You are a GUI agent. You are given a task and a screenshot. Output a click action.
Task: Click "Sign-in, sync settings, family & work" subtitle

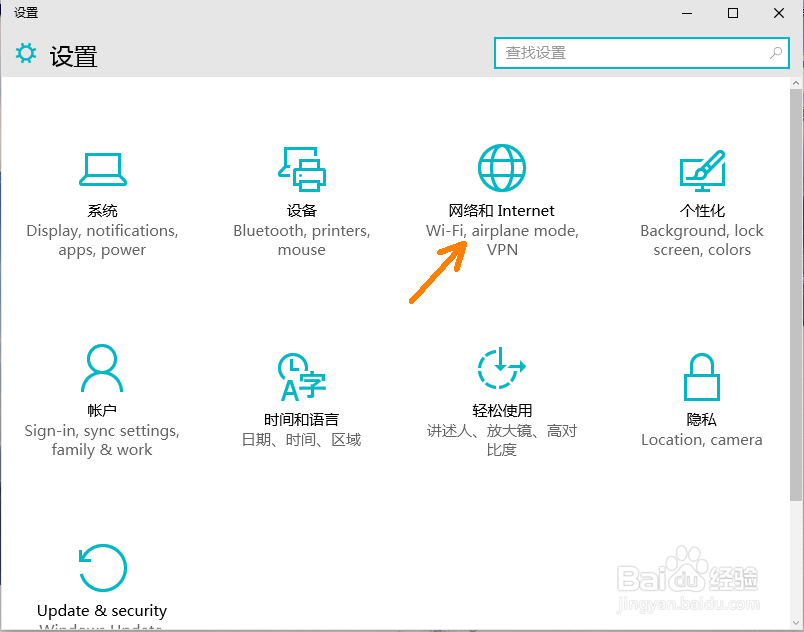(101, 440)
